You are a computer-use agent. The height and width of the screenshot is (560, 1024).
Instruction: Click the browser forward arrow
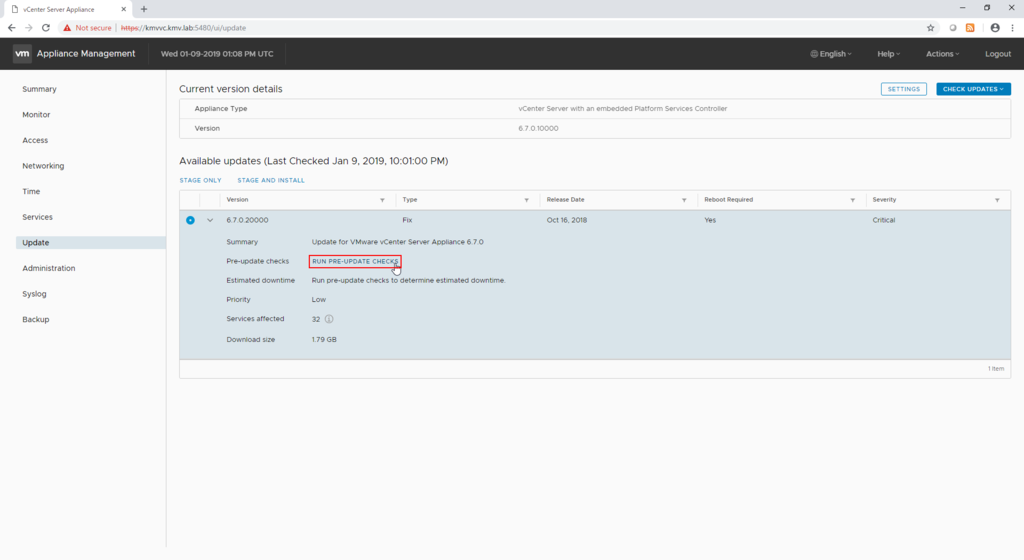(x=29, y=28)
